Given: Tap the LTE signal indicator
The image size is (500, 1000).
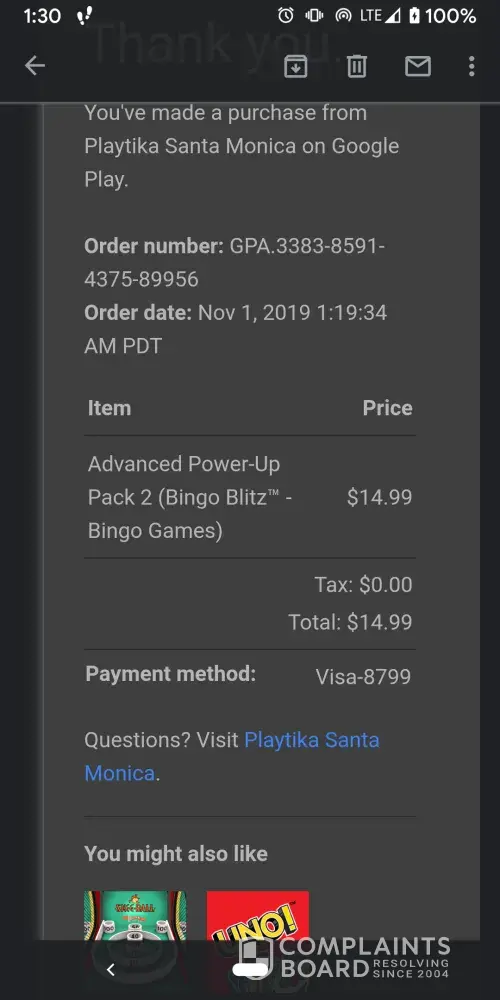Looking at the screenshot, I should [379, 15].
